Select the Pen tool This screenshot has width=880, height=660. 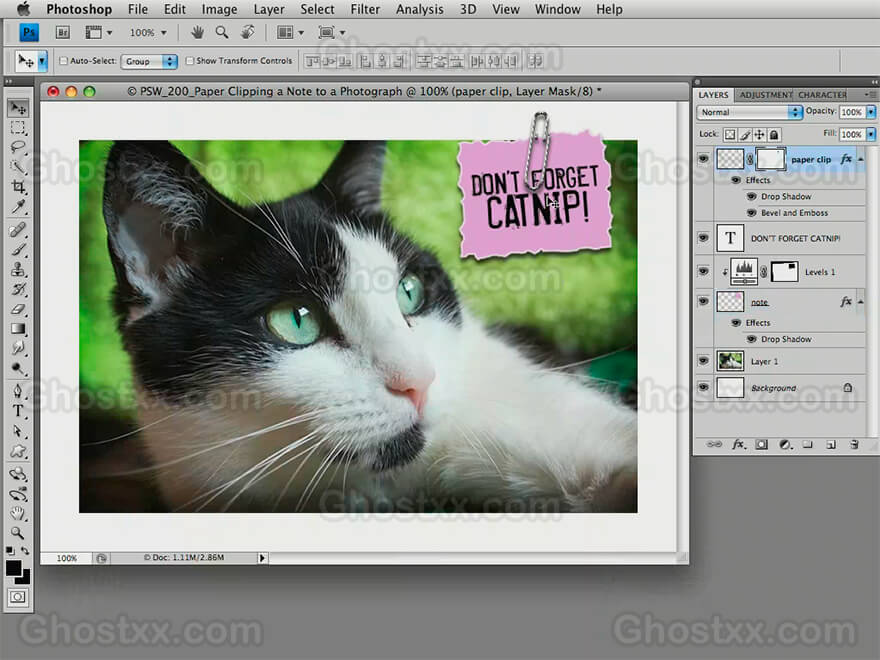point(18,391)
